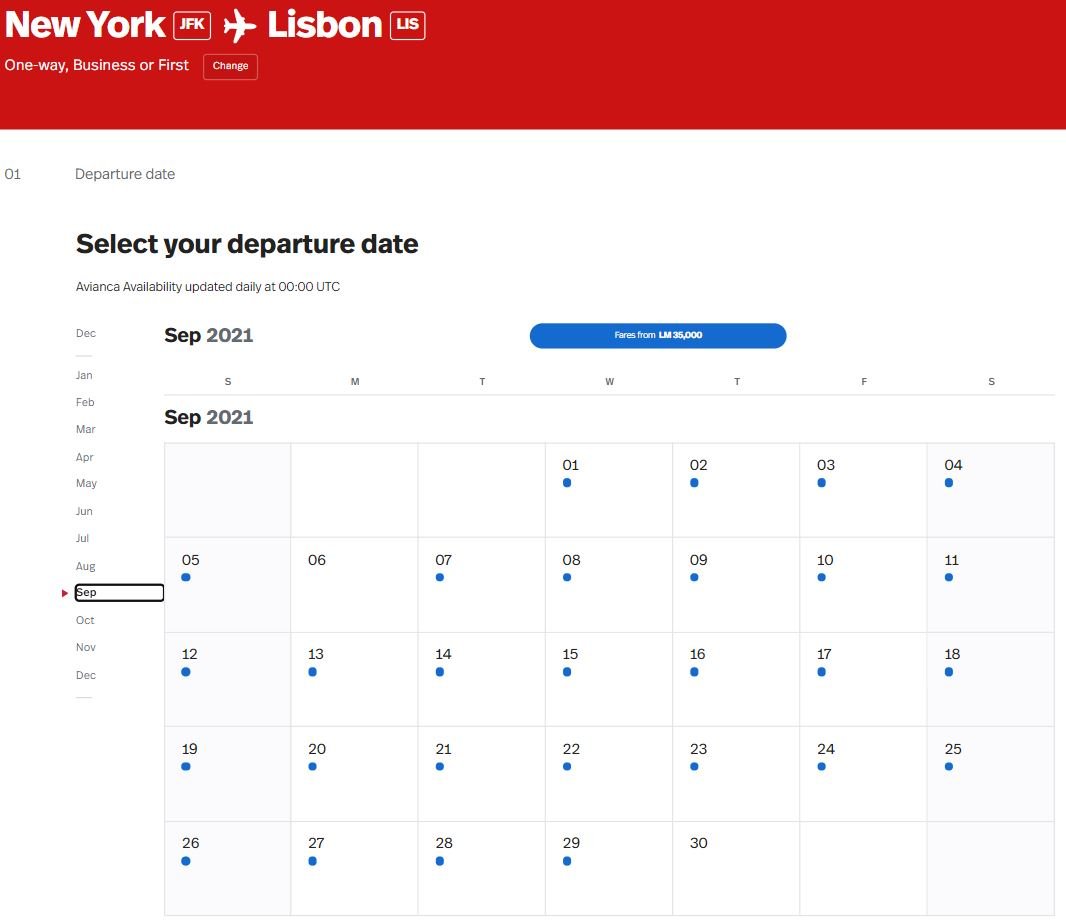Click the red arrow marker beside Sep
1066x924 pixels.
pos(65,594)
